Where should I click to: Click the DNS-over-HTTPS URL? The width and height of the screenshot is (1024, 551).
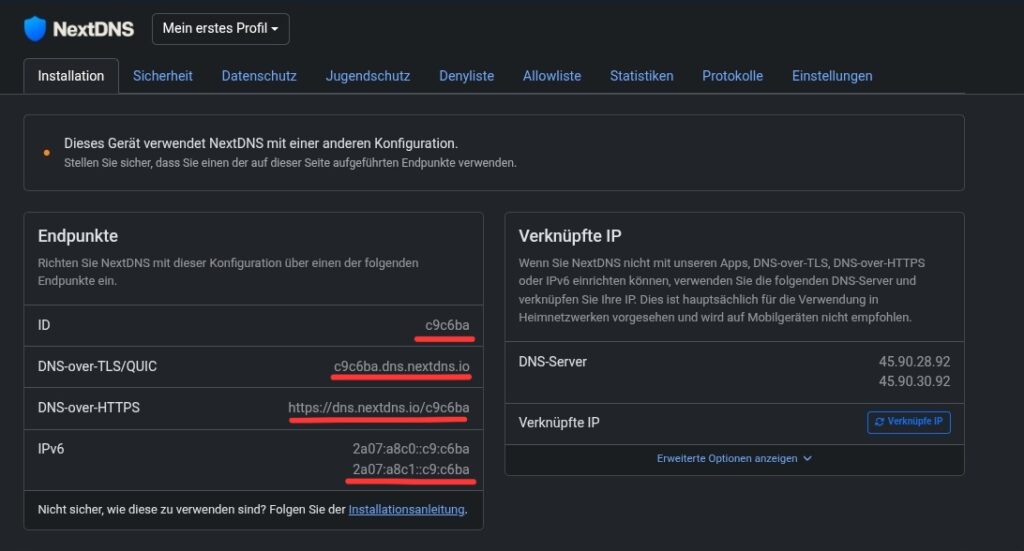pos(378,408)
